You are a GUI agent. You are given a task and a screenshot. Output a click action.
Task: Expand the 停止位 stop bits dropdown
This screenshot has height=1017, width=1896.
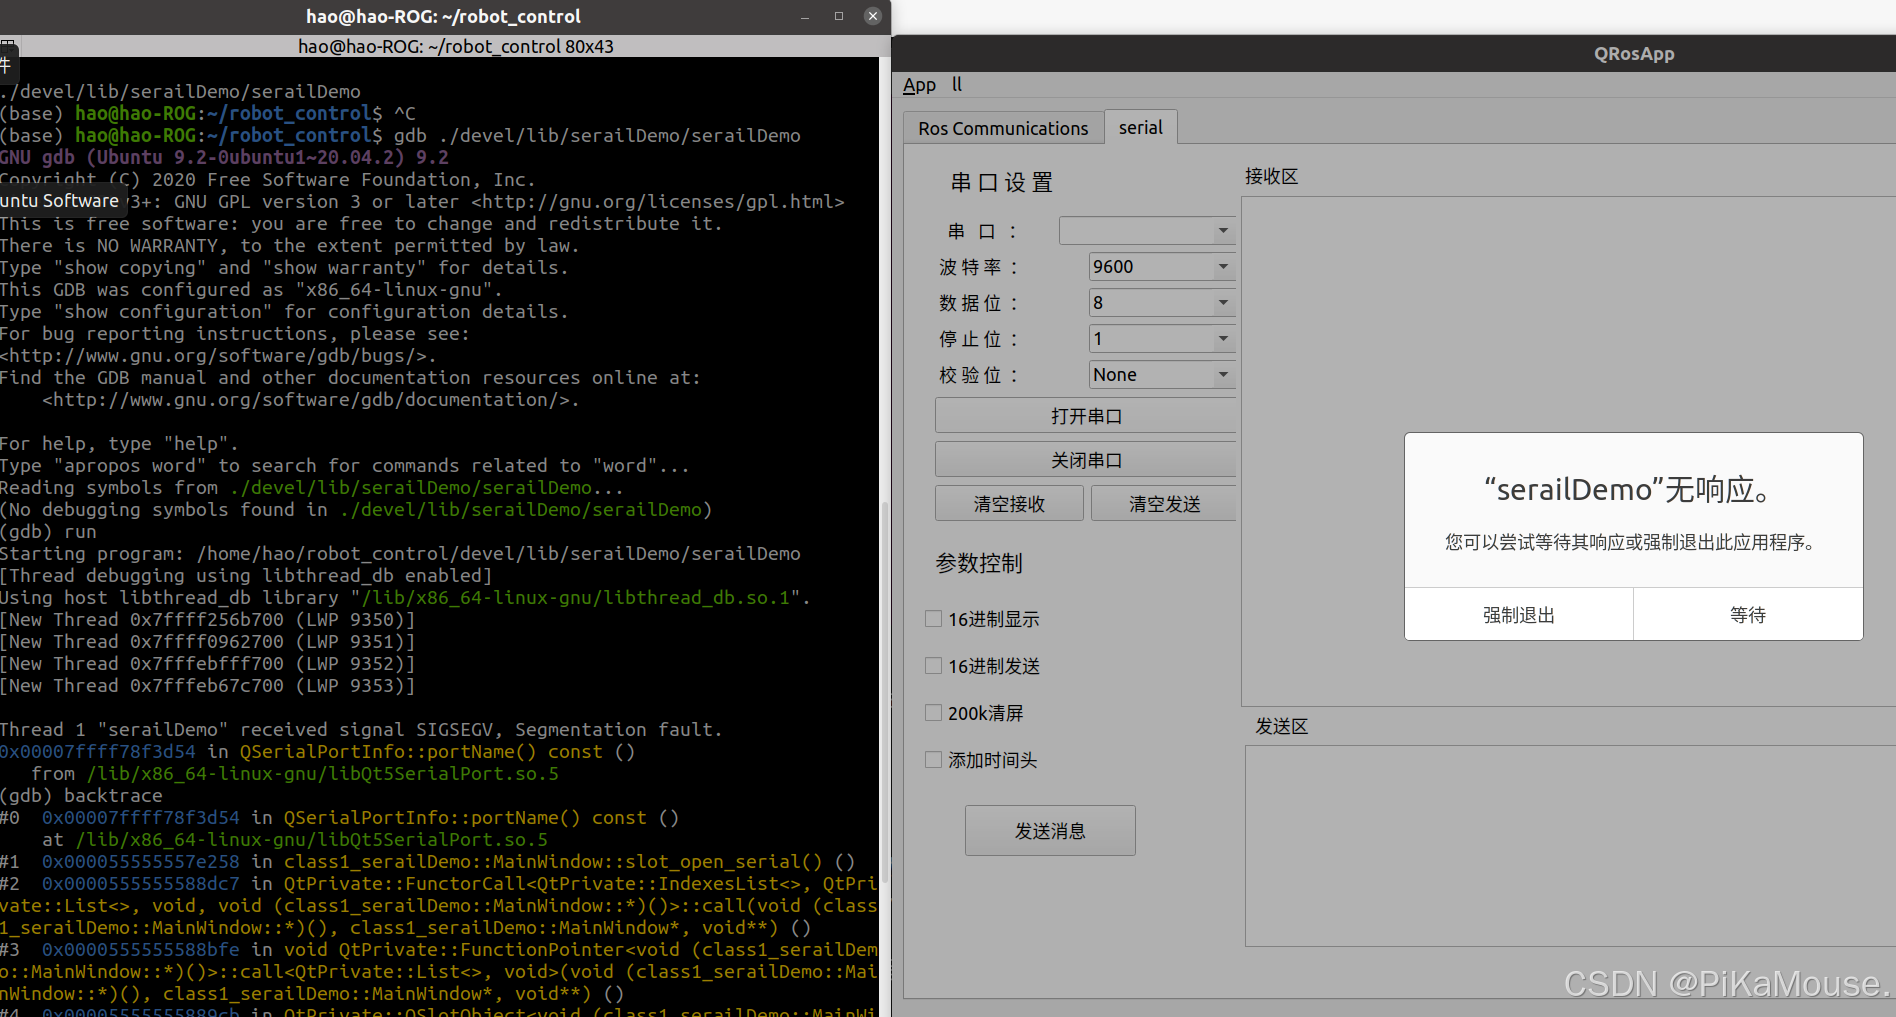(1162, 339)
